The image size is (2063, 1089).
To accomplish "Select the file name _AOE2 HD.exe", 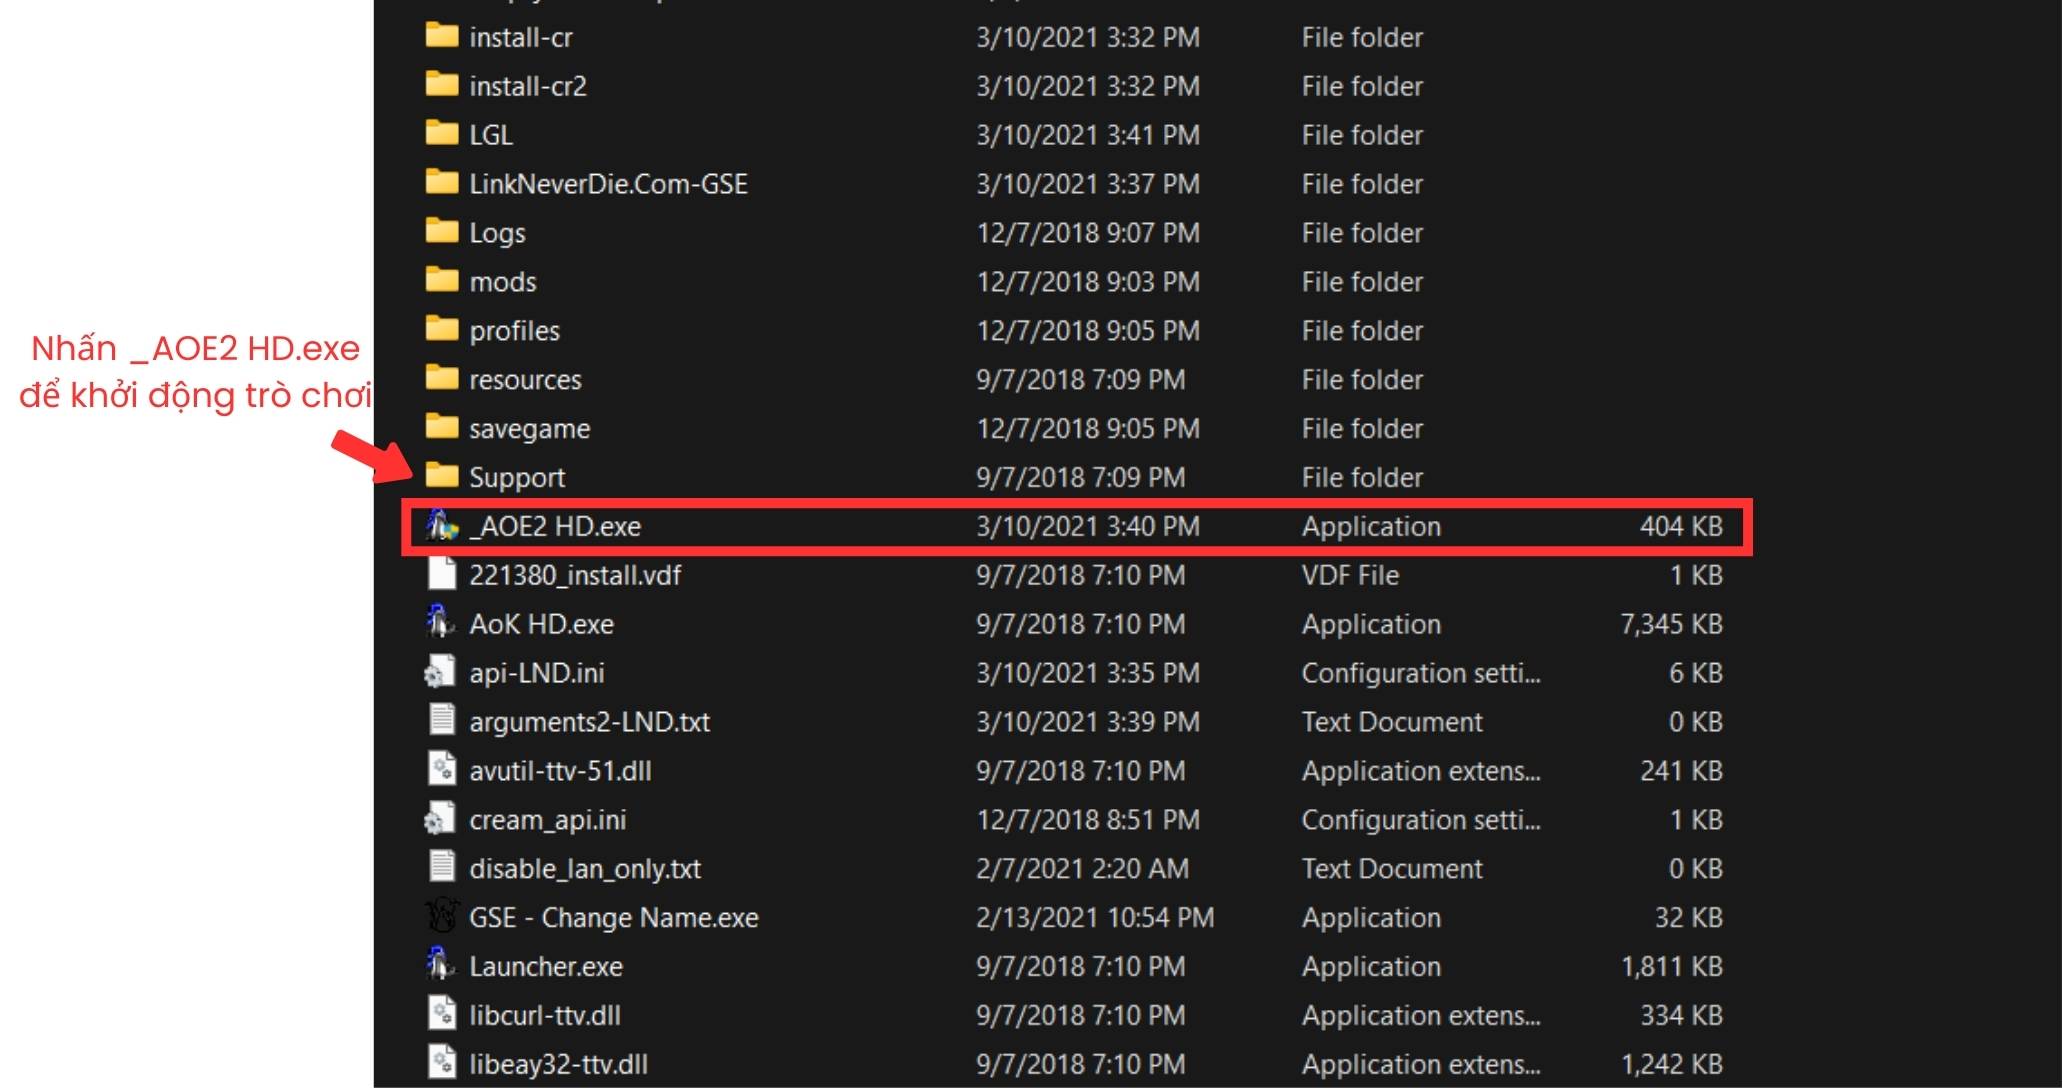I will pyautogui.click(x=555, y=526).
